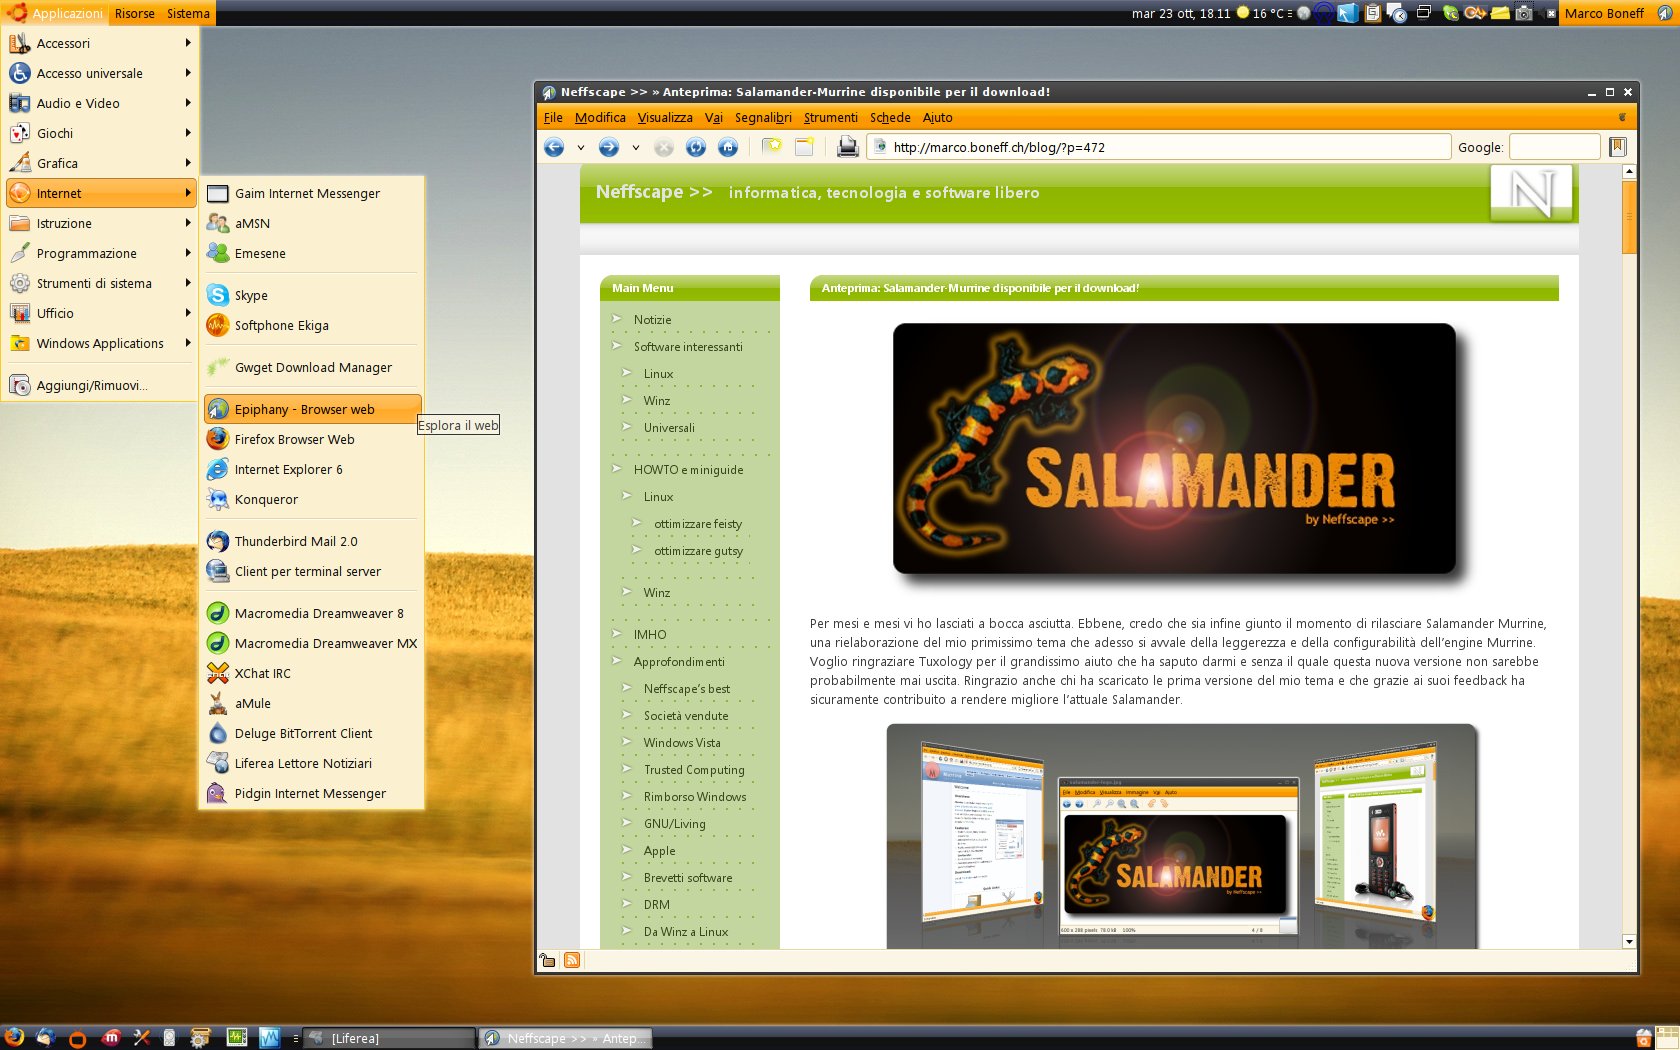Choose Aggiungi/Rimuovi... in Applicazioni menu
Viewport: 1680px width, 1050px height.
(101, 385)
